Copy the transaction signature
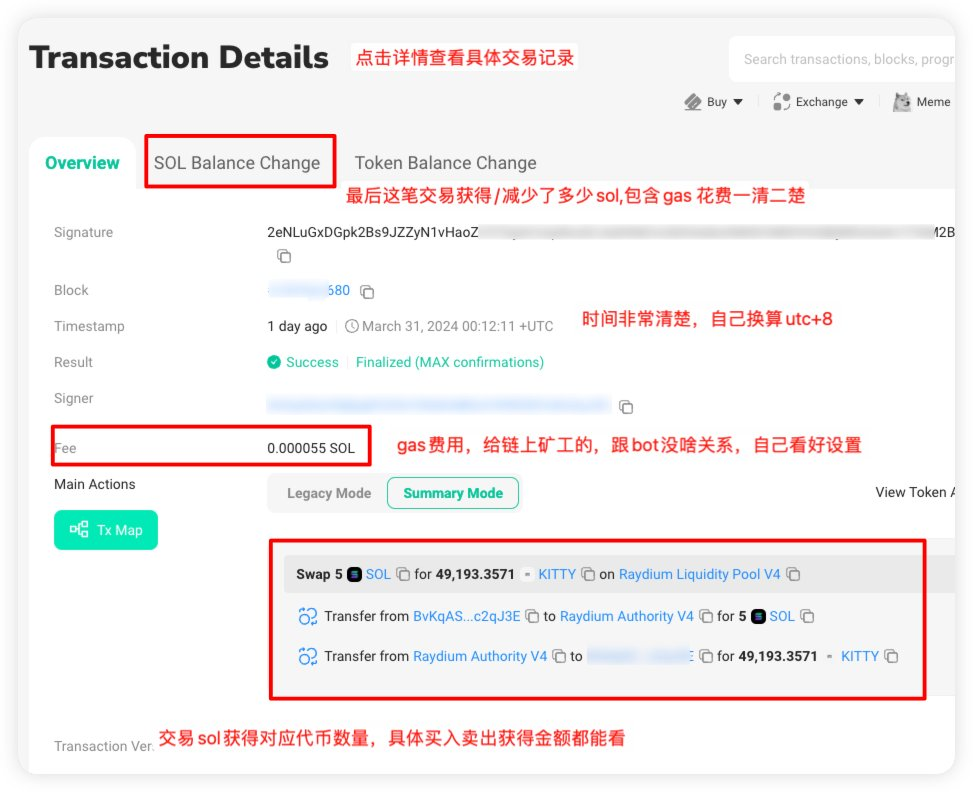This screenshot has height=792, width=973. (284, 257)
